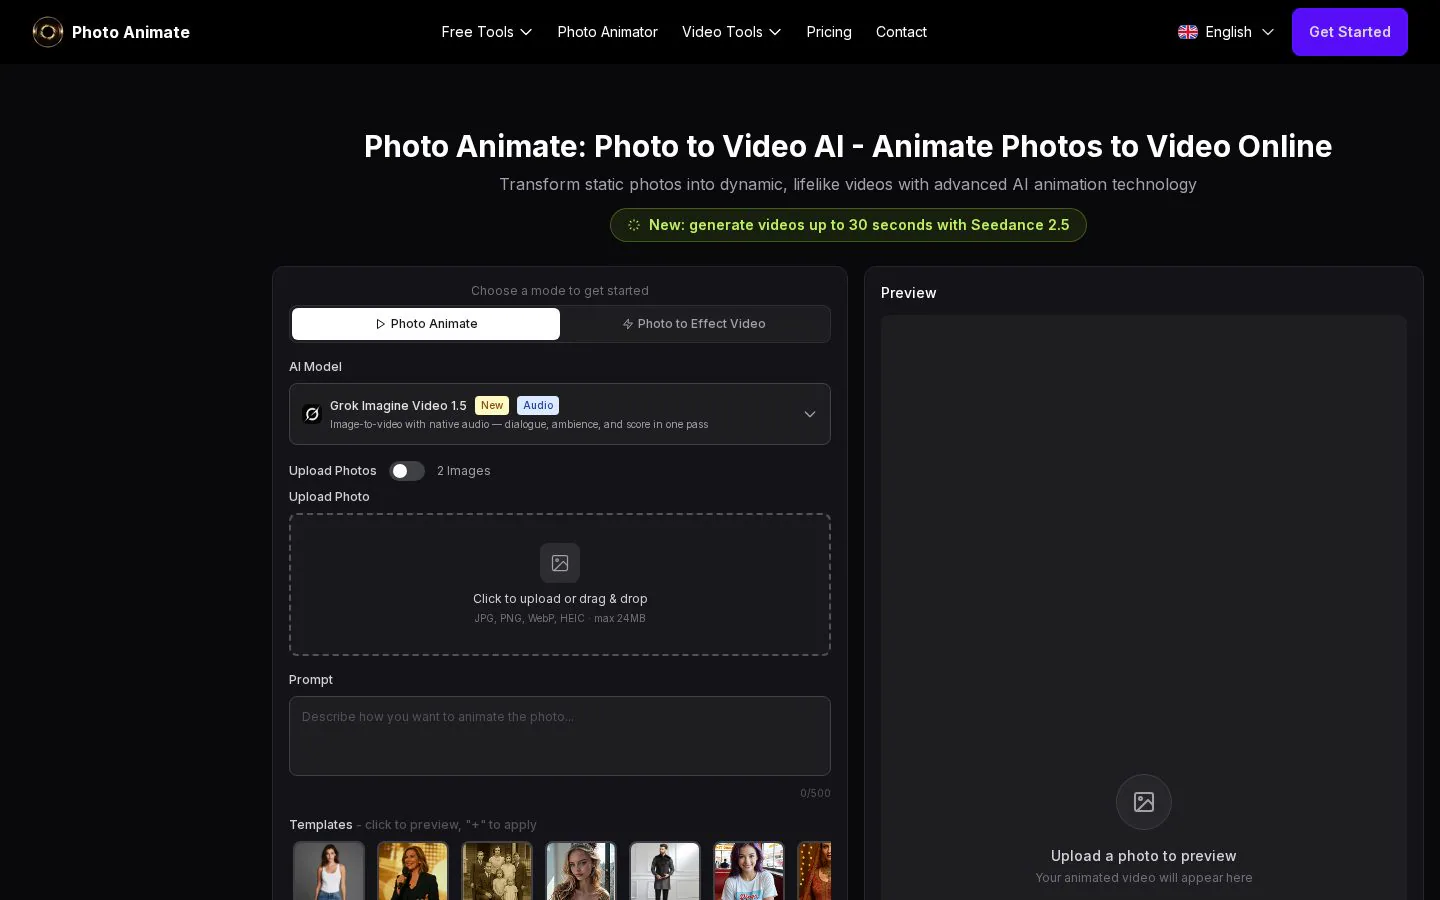Image resolution: width=1440 pixels, height=900 pixels.
Task: Select the purple-haired girl template
Action: [749, 871]
